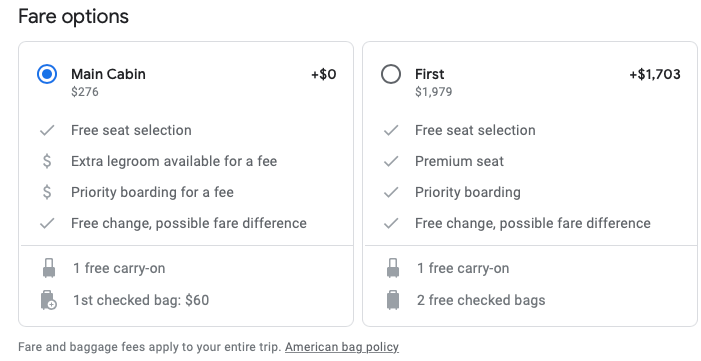Click the +$1,703 price difference
This screenshot has width=701, height=361.
coord(655,74)
